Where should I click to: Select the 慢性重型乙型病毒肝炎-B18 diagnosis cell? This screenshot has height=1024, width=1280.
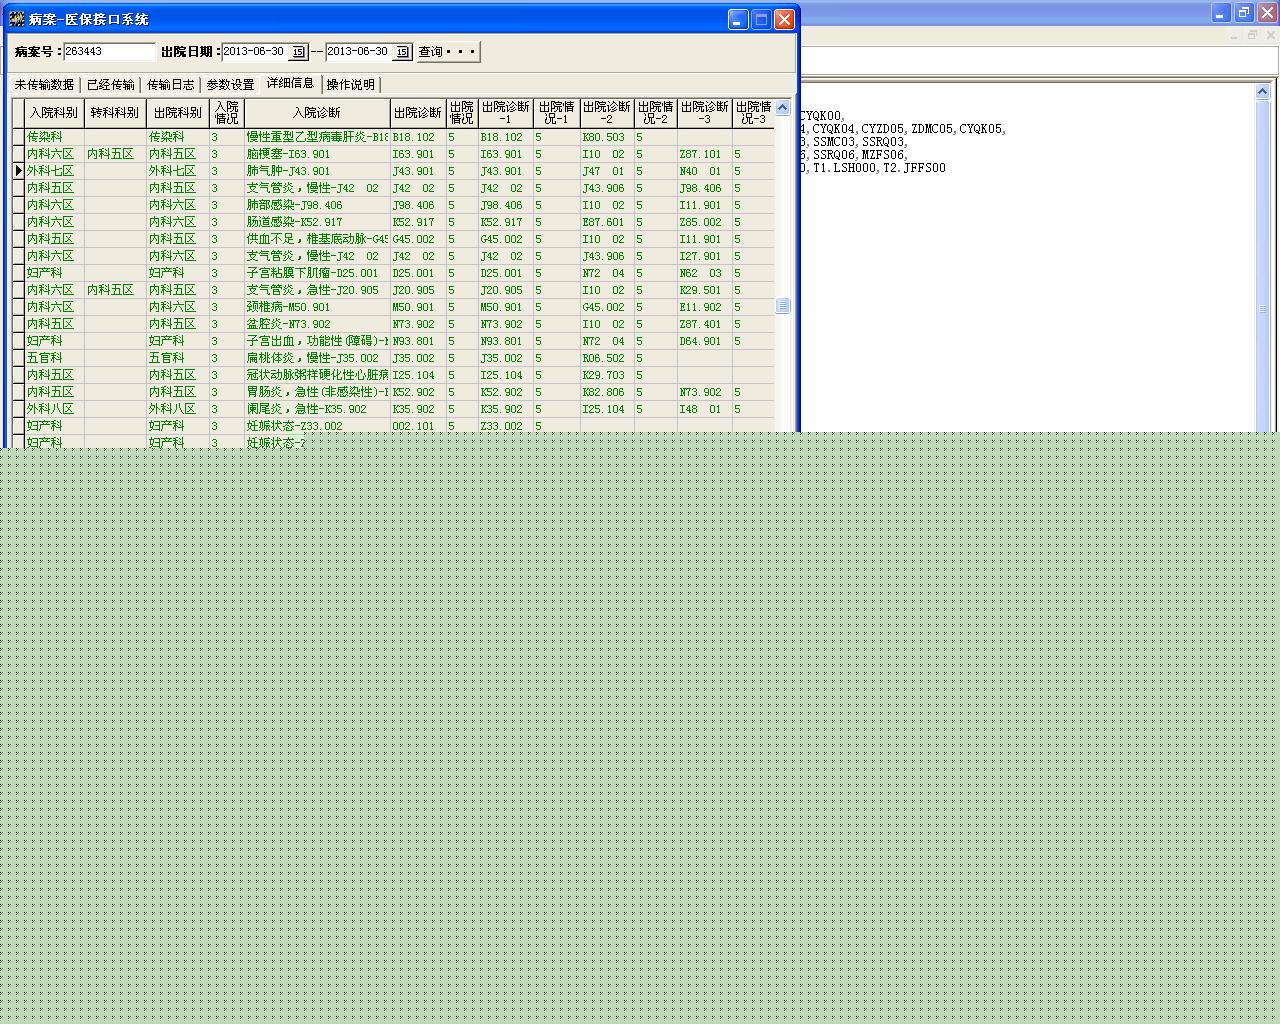pos(317,137)
